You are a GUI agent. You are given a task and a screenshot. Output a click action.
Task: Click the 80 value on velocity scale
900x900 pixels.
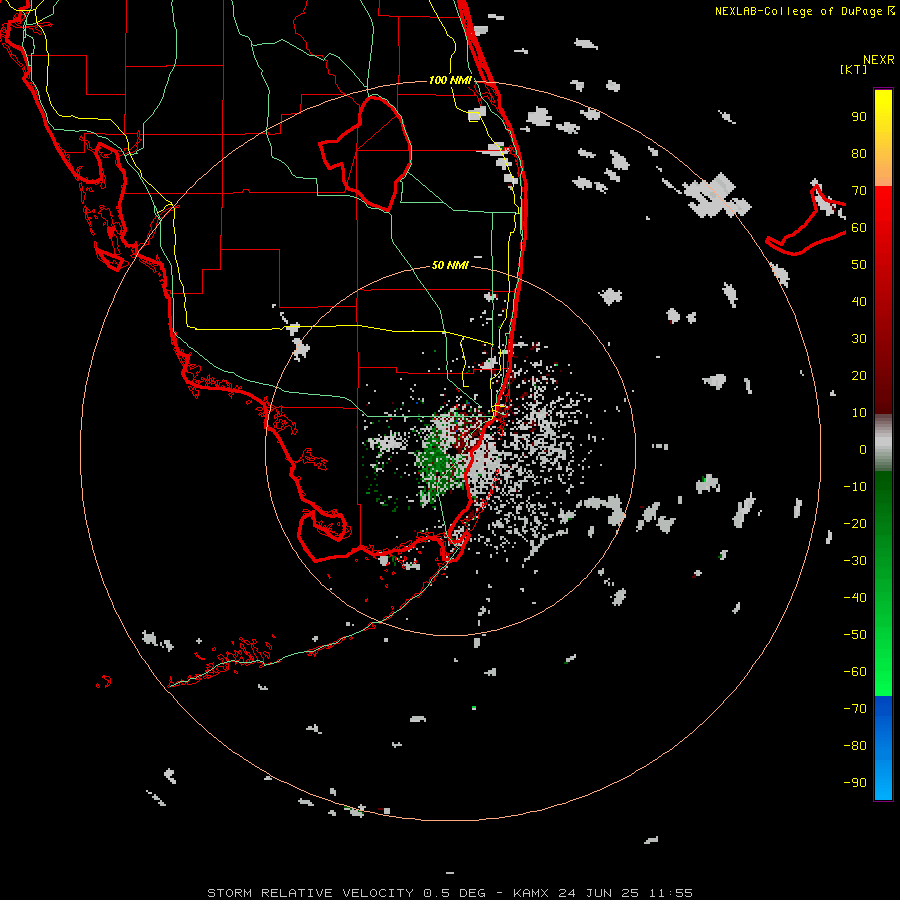click(859, 154)
